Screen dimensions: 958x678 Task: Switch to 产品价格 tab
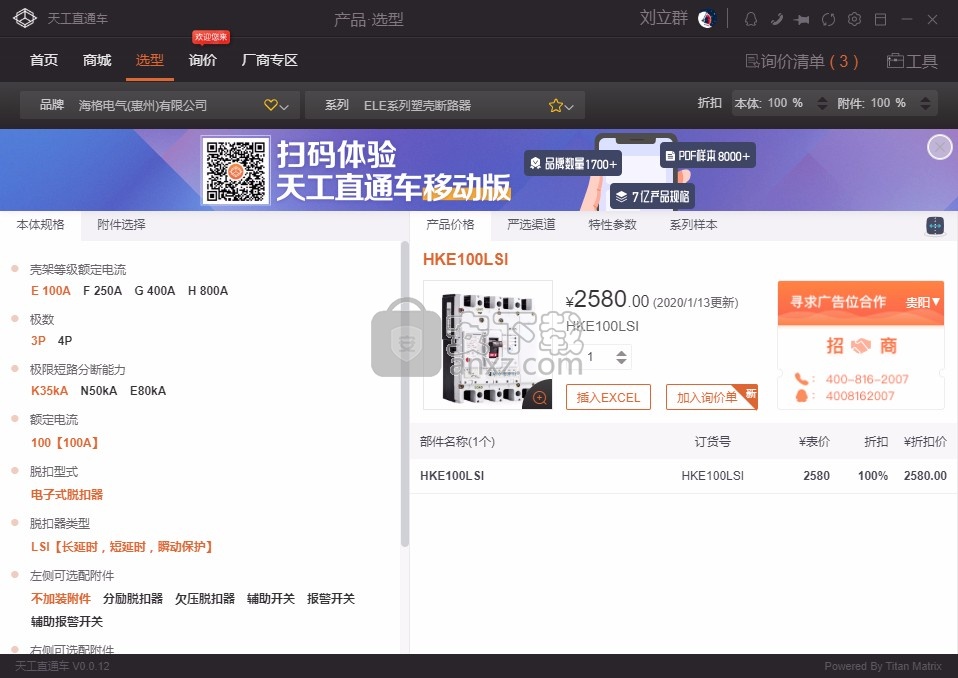(450, 225)
